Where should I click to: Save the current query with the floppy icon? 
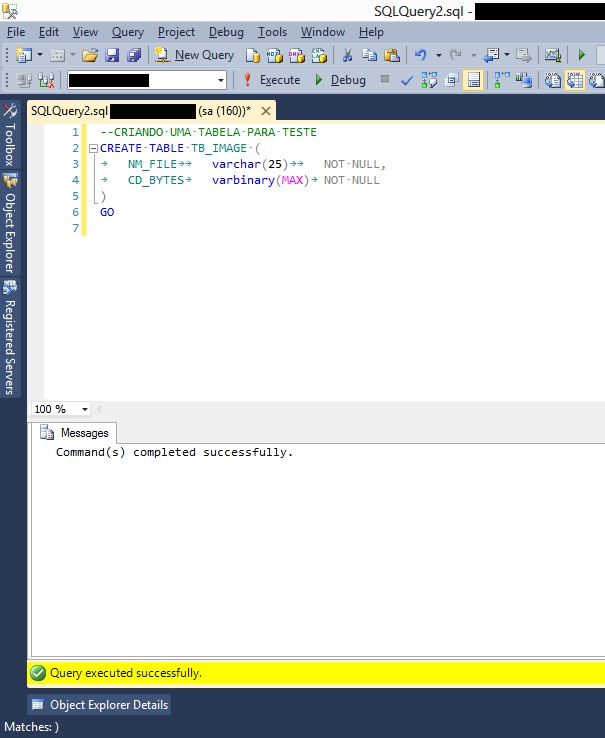[112, 55]
